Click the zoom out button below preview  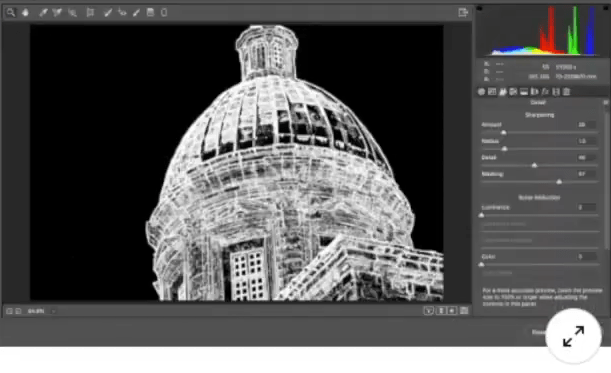pos(9,311)
